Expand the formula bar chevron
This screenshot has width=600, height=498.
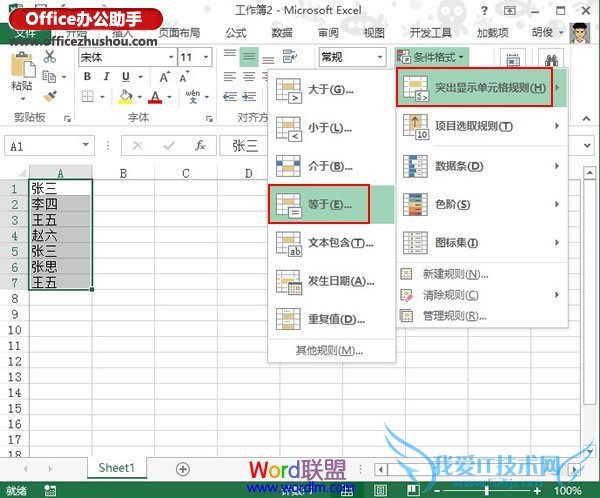[587, 145]
